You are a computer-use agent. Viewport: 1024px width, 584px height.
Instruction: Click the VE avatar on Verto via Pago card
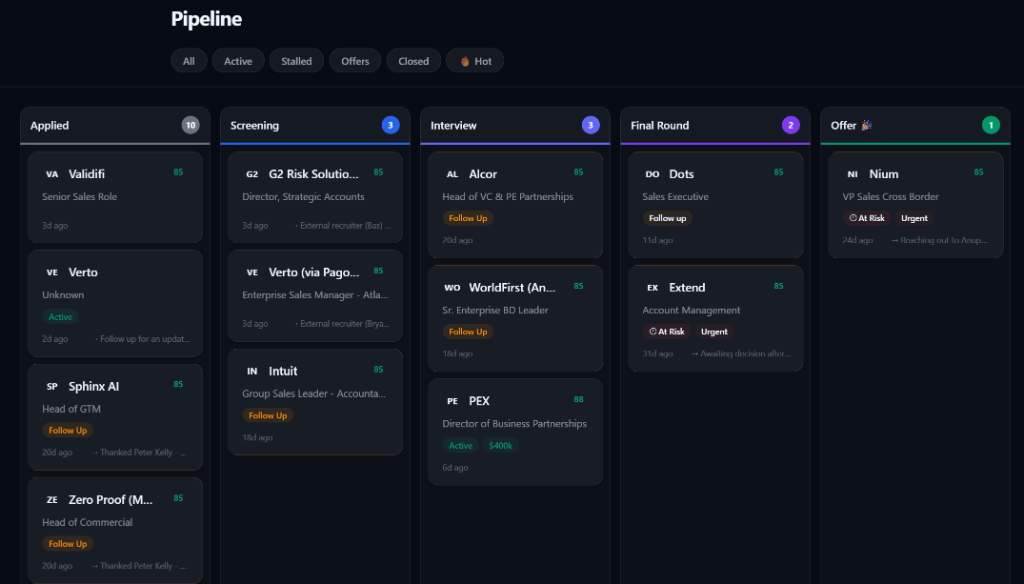tap(252, 272)
